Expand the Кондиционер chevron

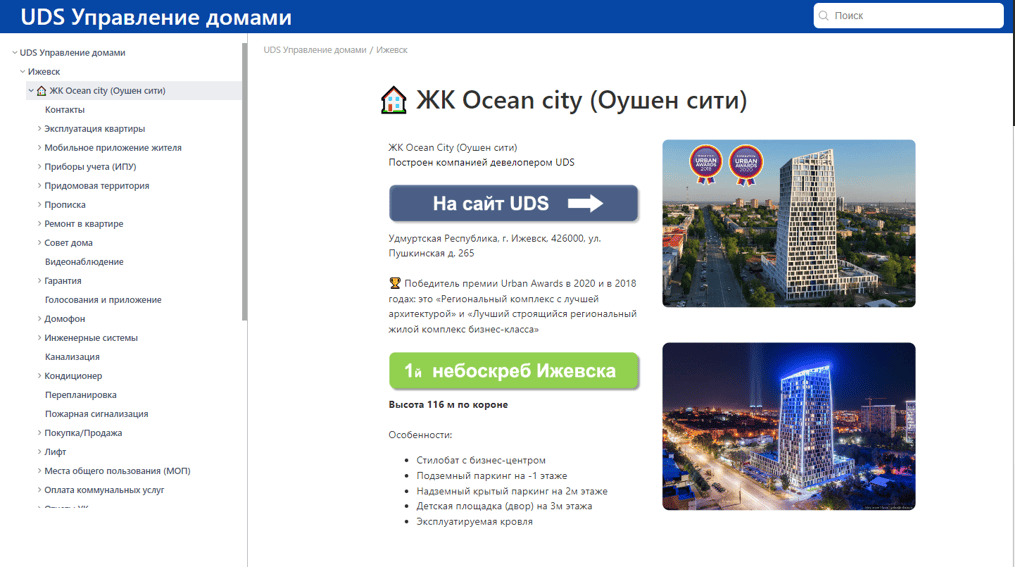[x=39, y=376]
